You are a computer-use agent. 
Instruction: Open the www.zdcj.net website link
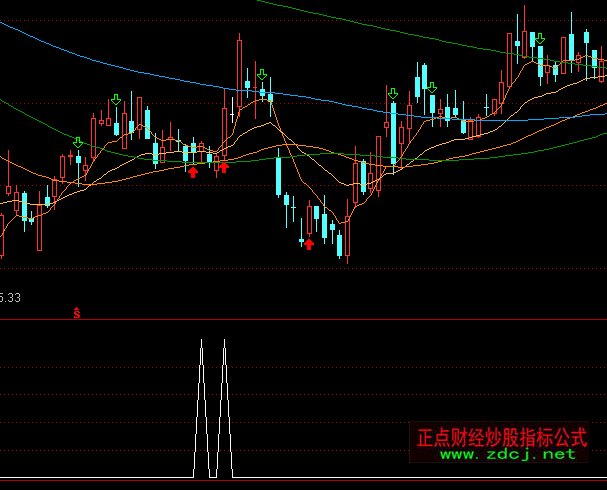click(x=508, y=455)
